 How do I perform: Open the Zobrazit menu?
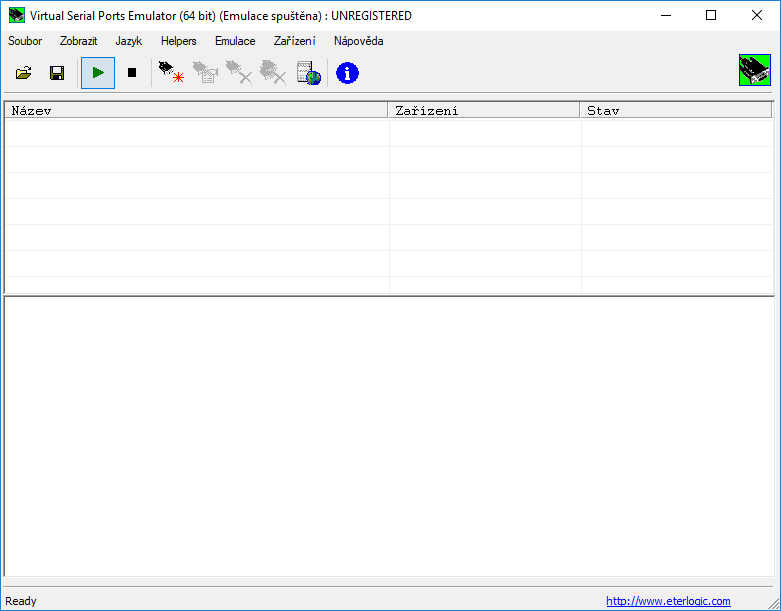[x=79, y=41]
